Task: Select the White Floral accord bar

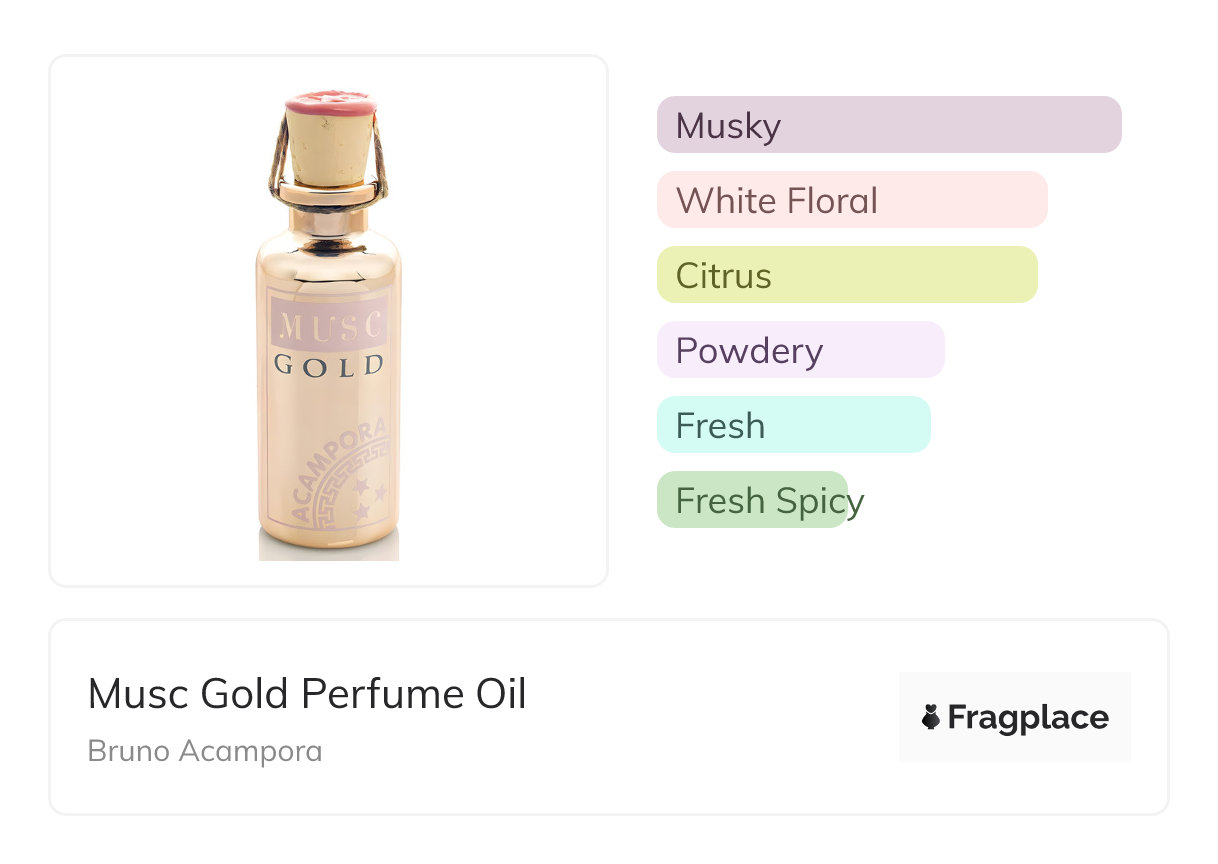Action: [851, 200]
